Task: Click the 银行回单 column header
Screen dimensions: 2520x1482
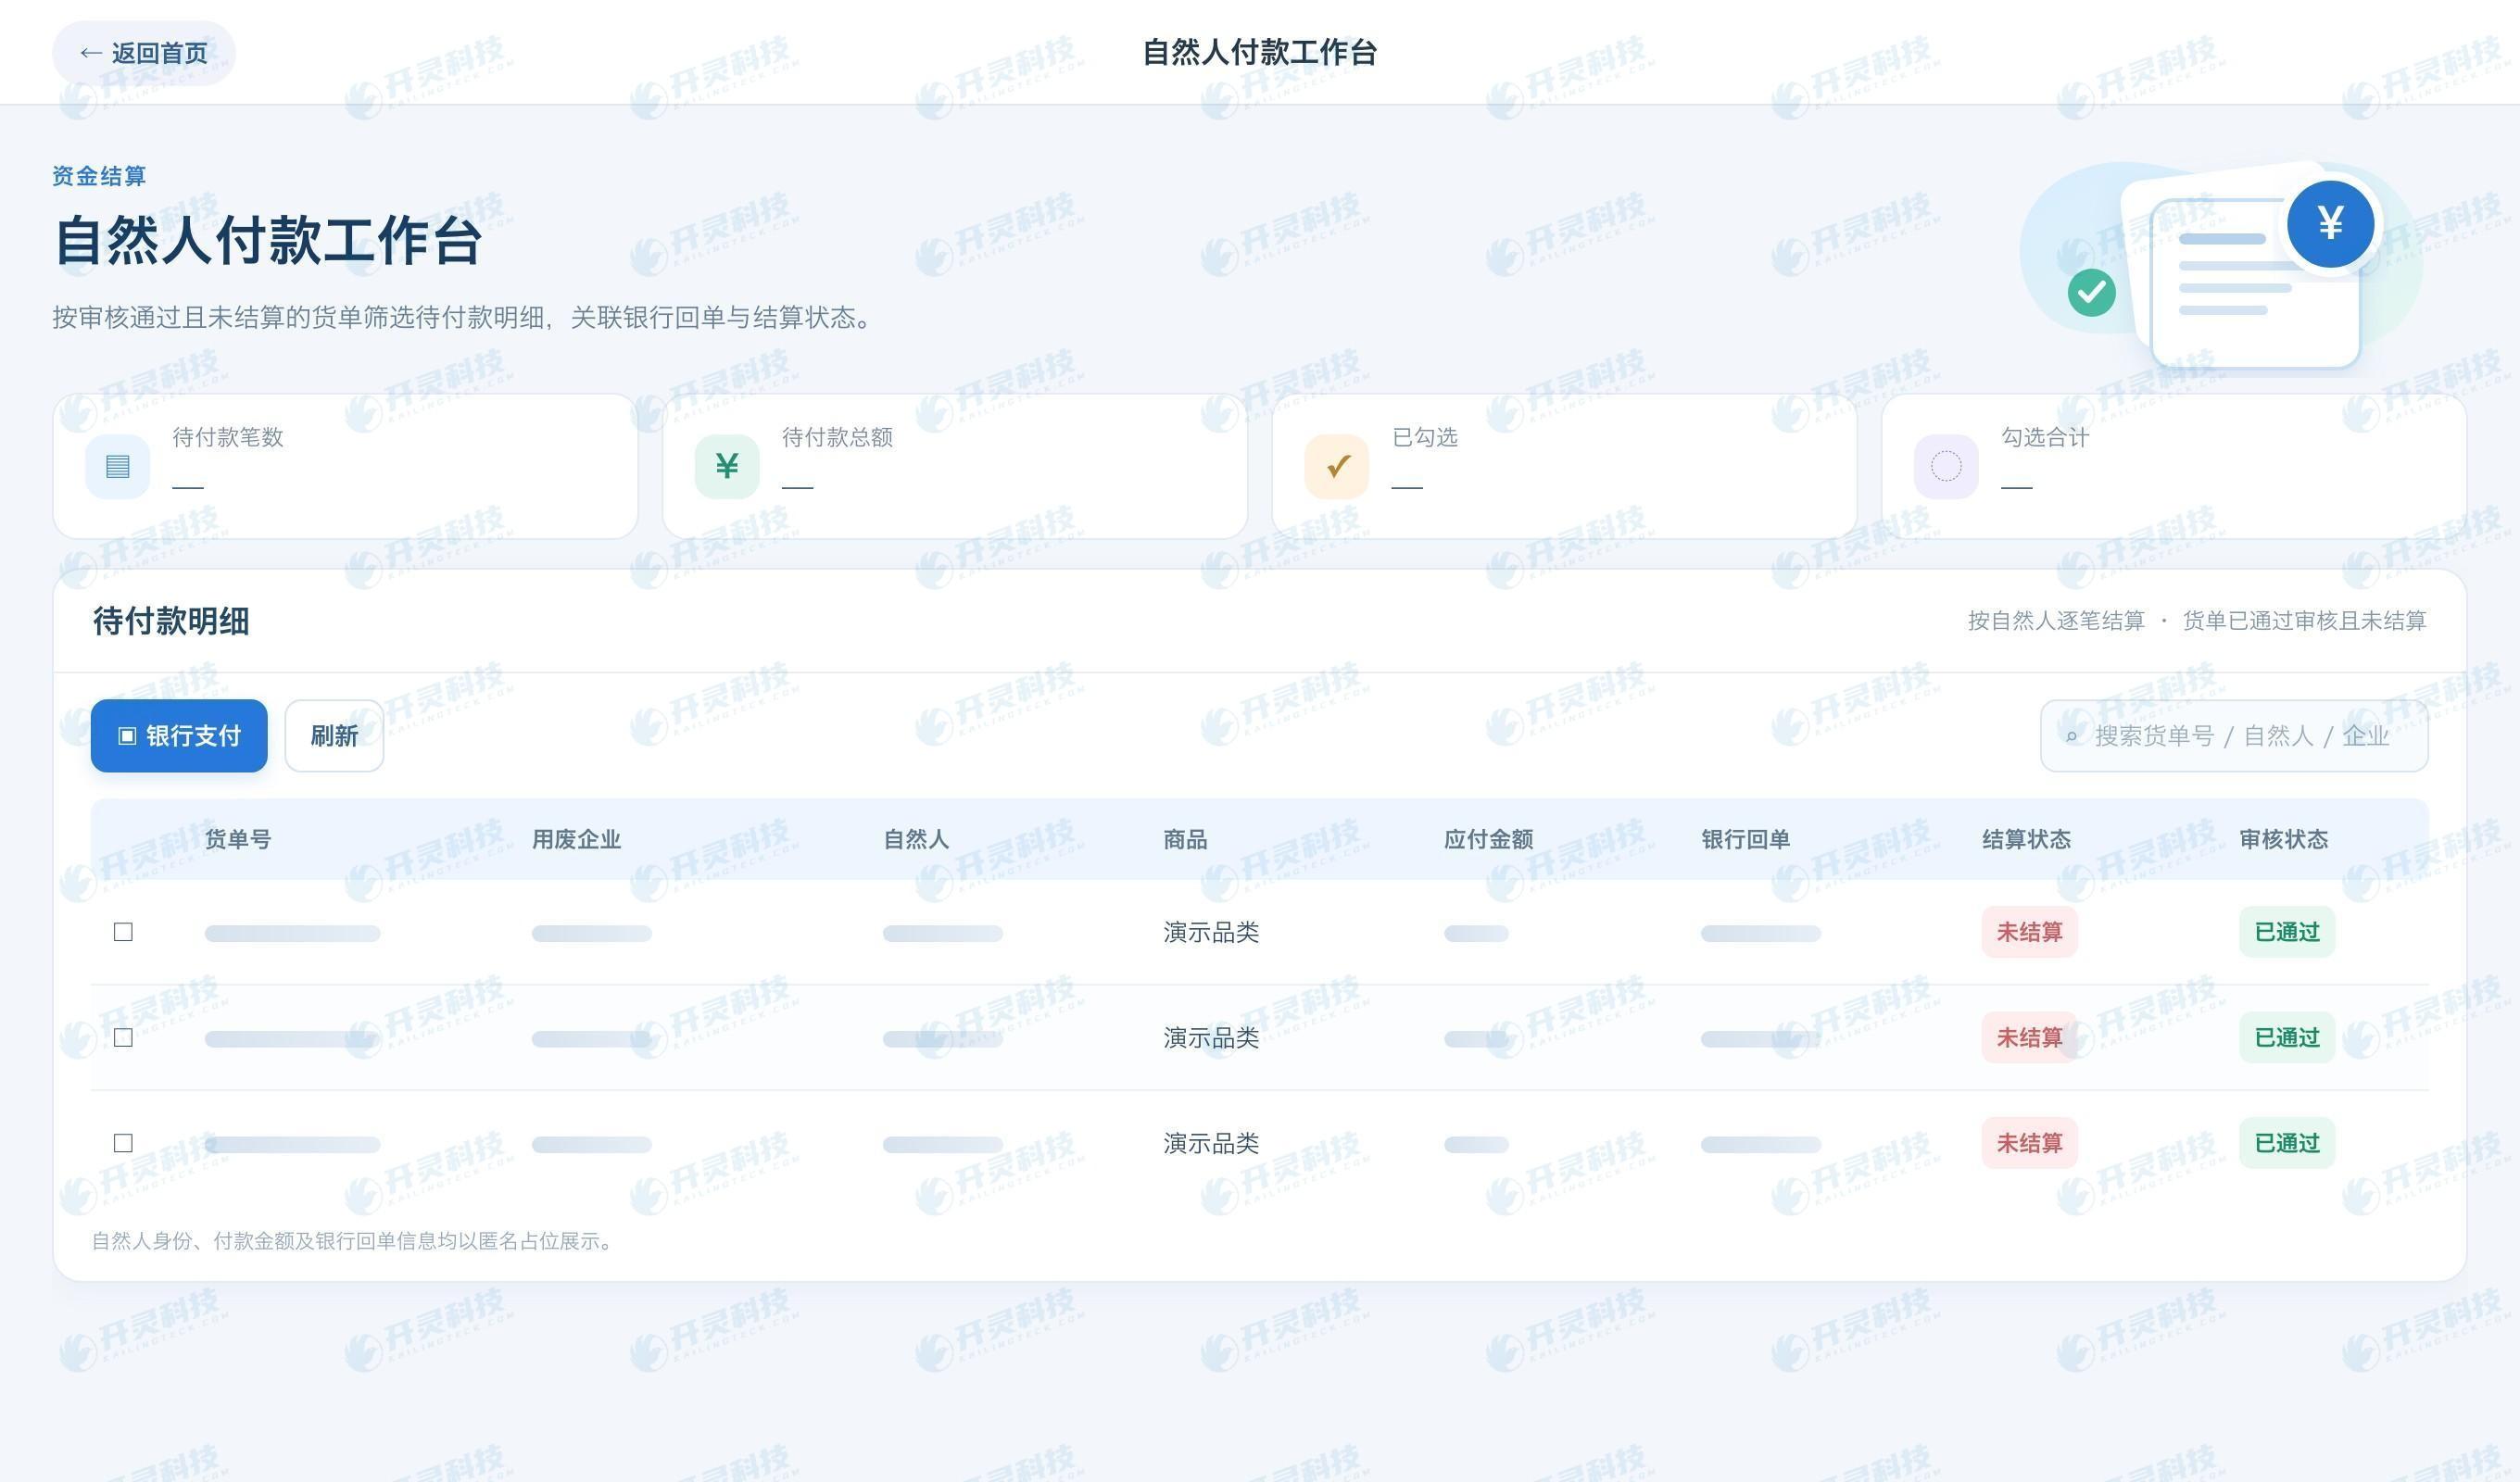Action: pyautogui.click(x=1745, y=840)
